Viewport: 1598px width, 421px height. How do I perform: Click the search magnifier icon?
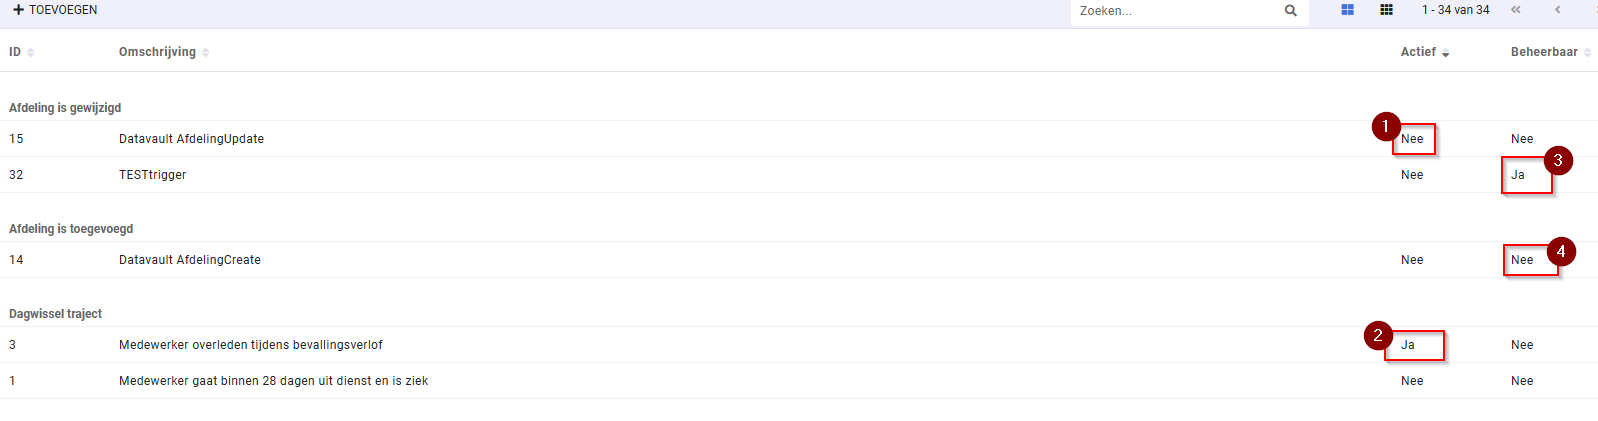(x=1291, y=11)
